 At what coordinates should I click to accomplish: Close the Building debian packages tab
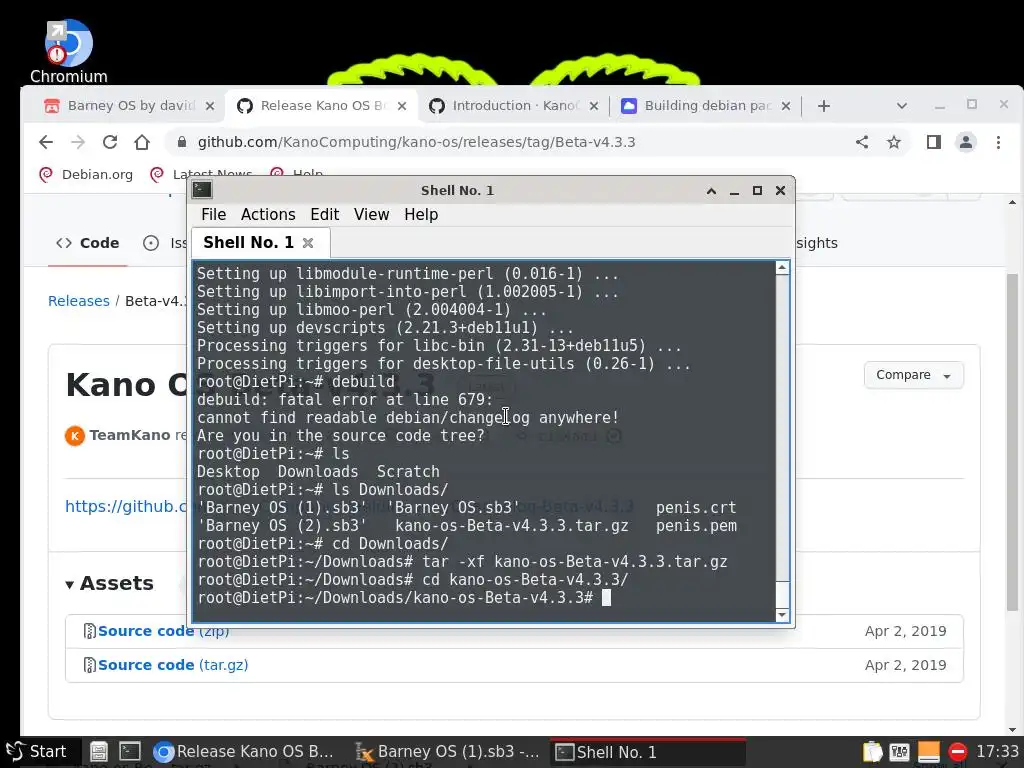[786, 106]
